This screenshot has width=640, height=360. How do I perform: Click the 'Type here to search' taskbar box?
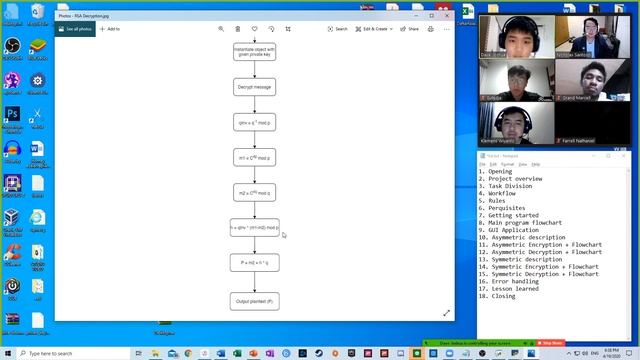[x=73, y=353]
